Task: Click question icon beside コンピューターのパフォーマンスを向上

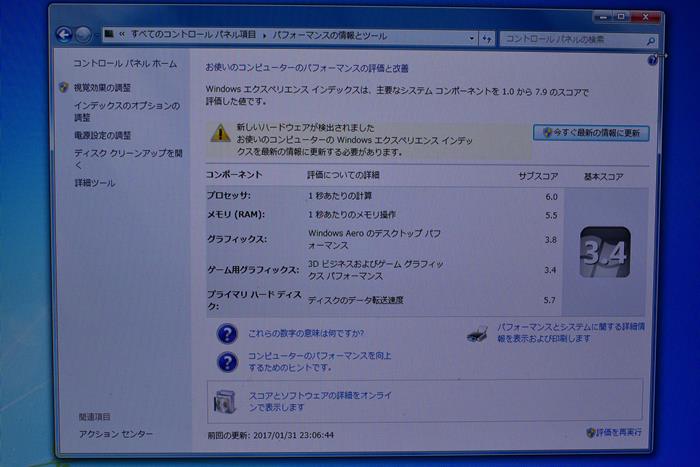Action: 227,362
